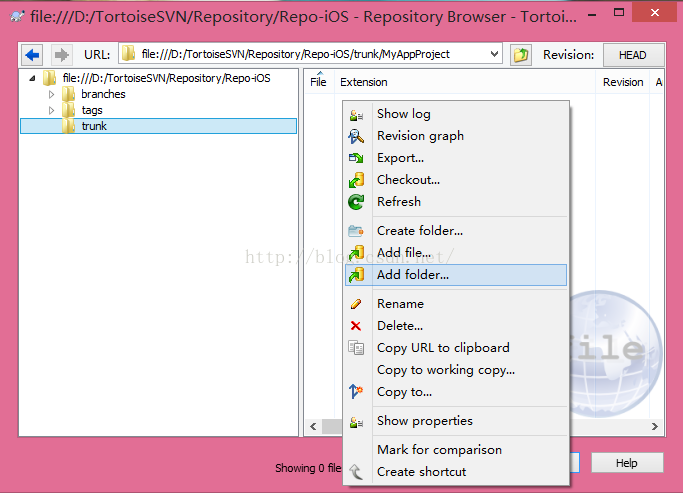
Task: Focus the repository URL input field
Action: [x=311, y=54]
